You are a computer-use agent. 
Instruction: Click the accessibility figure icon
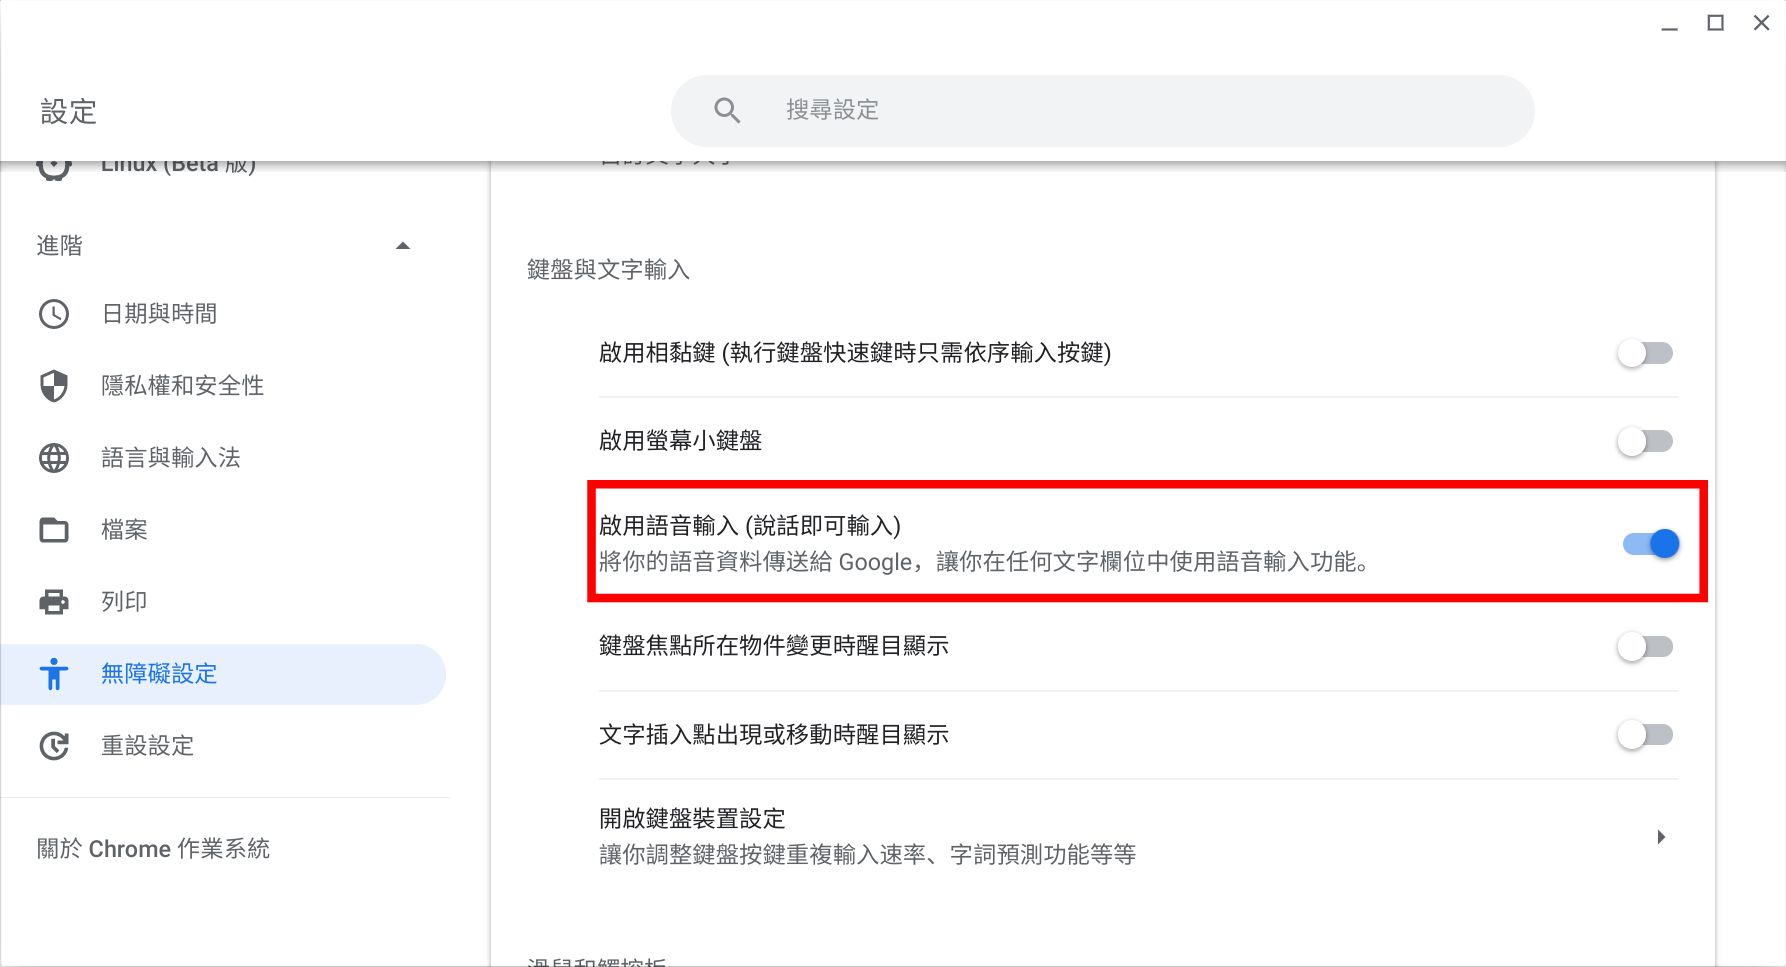(x=54, y=674)
